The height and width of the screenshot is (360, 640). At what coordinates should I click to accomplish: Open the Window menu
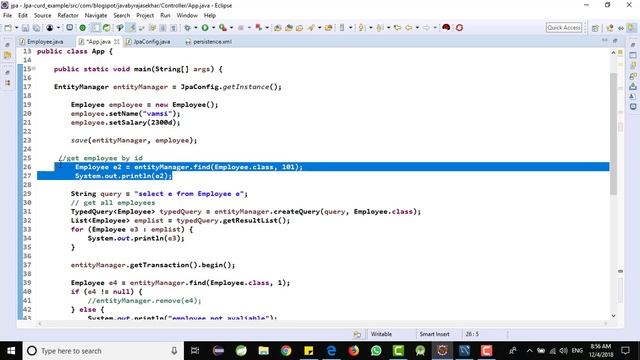(187, 15)
